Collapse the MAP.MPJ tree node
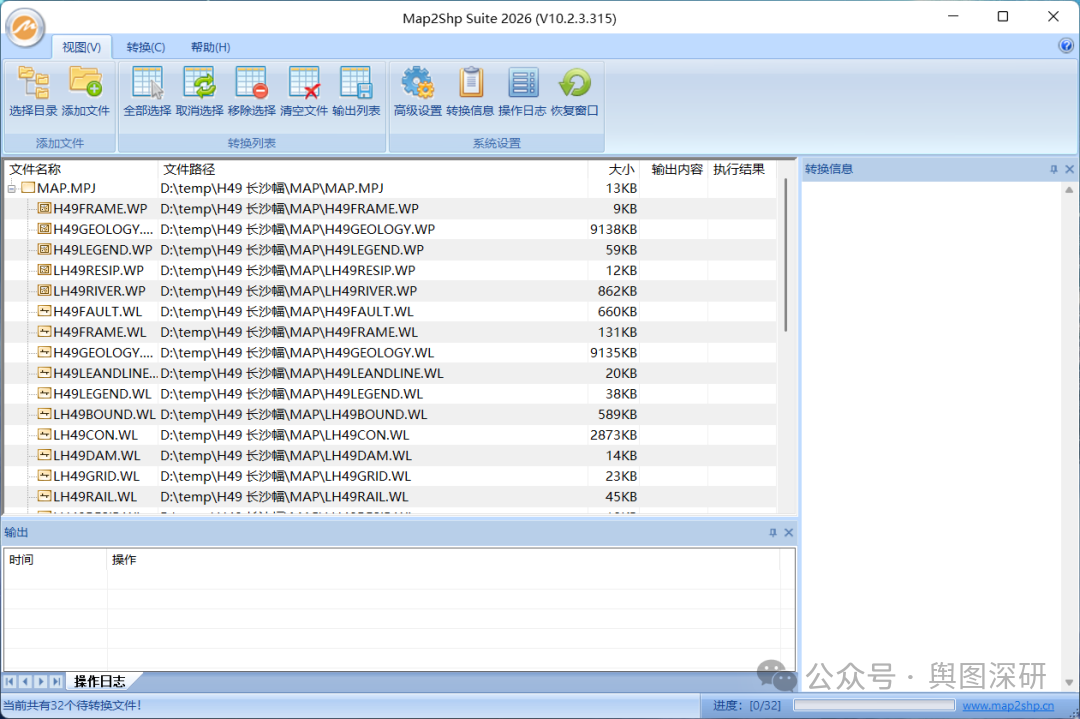This screenshot has width=1080, height=719. [x=12, y=188]
